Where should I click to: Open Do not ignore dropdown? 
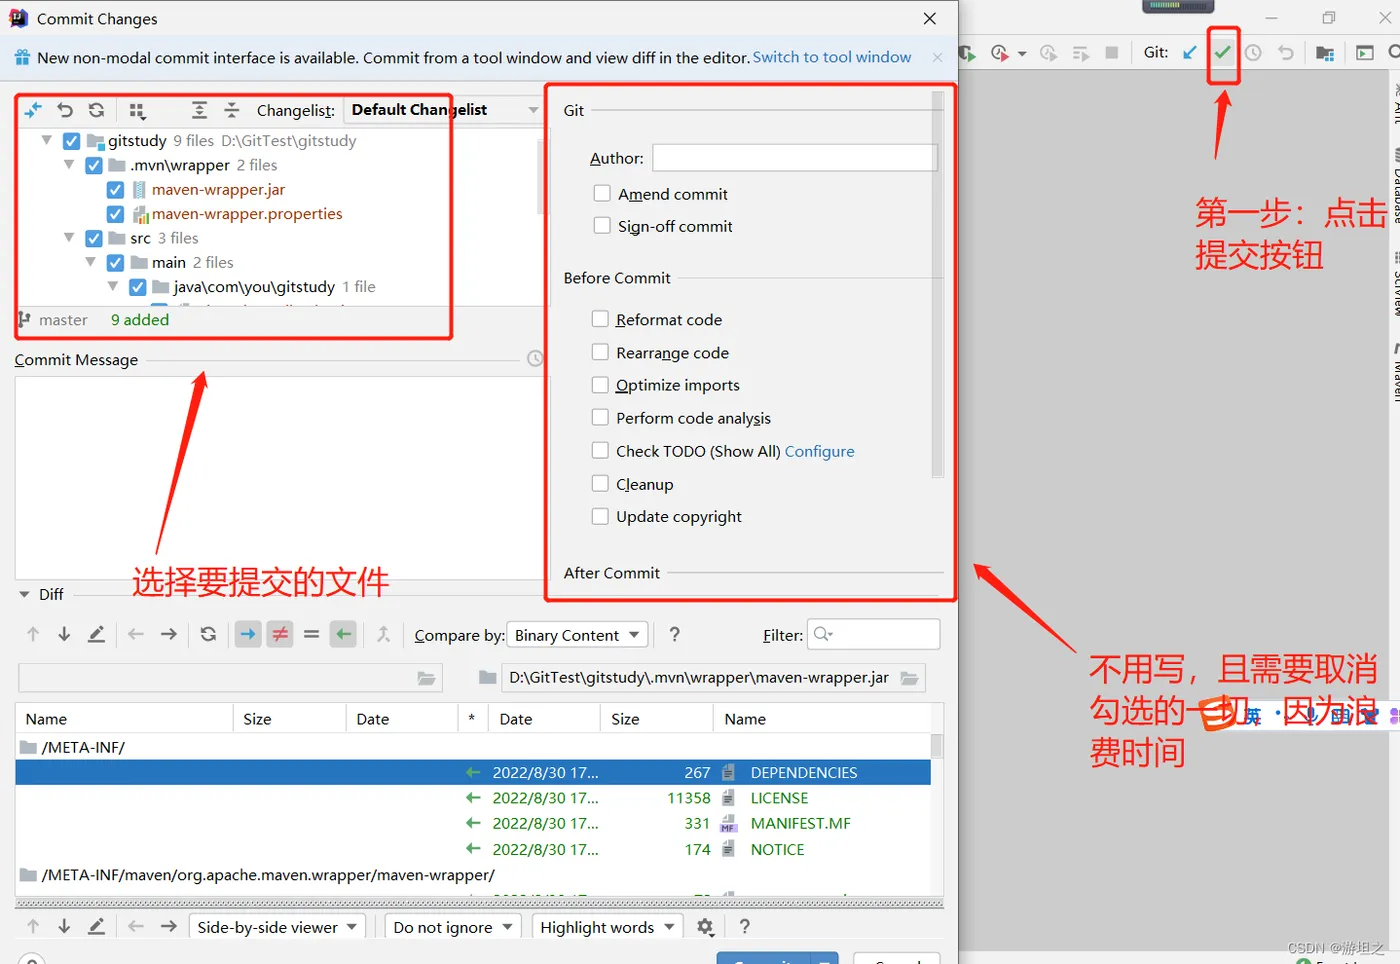pos(453,927)
